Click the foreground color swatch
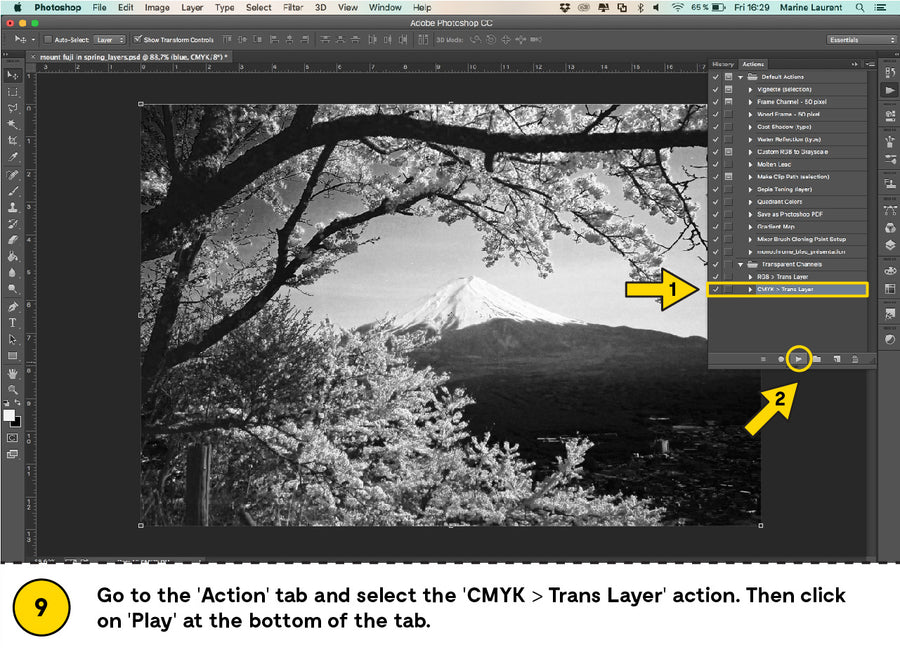This screenshot has width=900, height=650. (9, 414)
